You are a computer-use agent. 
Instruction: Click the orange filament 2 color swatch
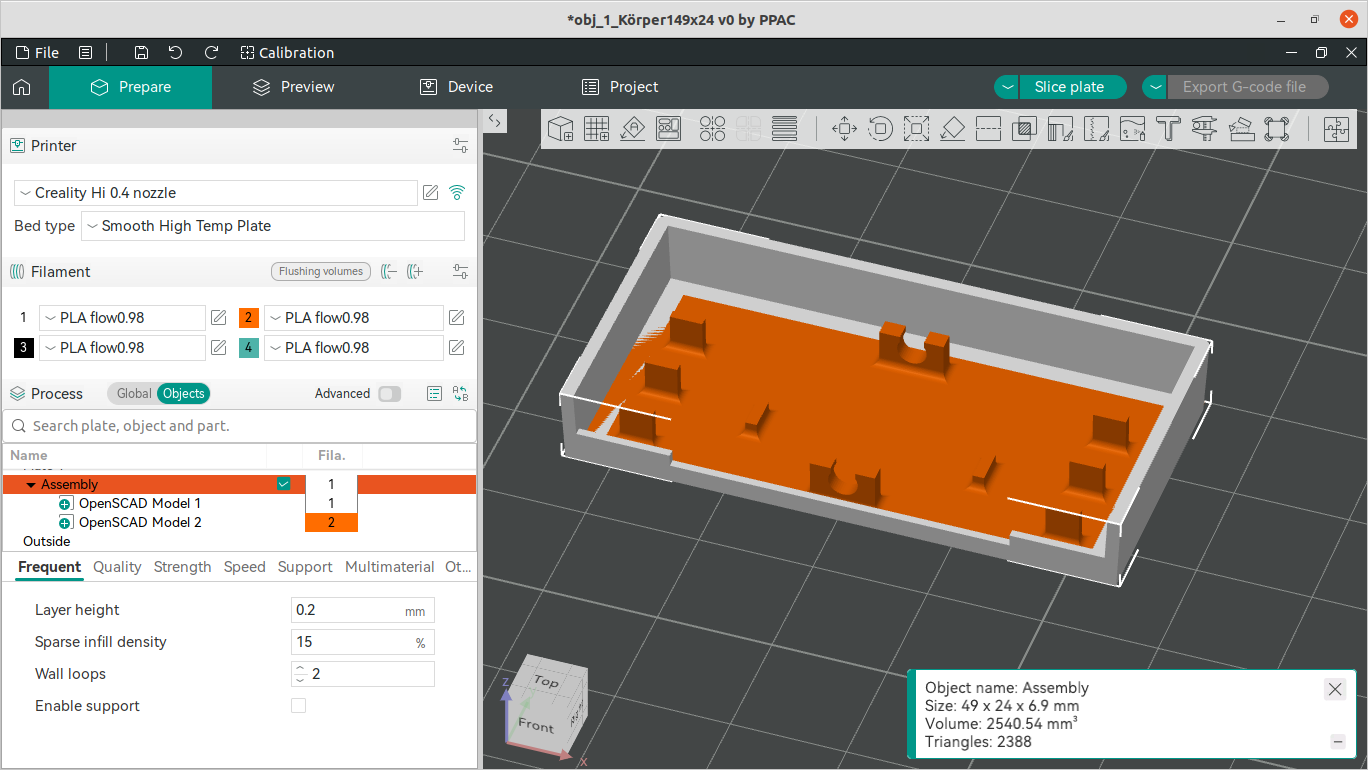pos(249,318)
